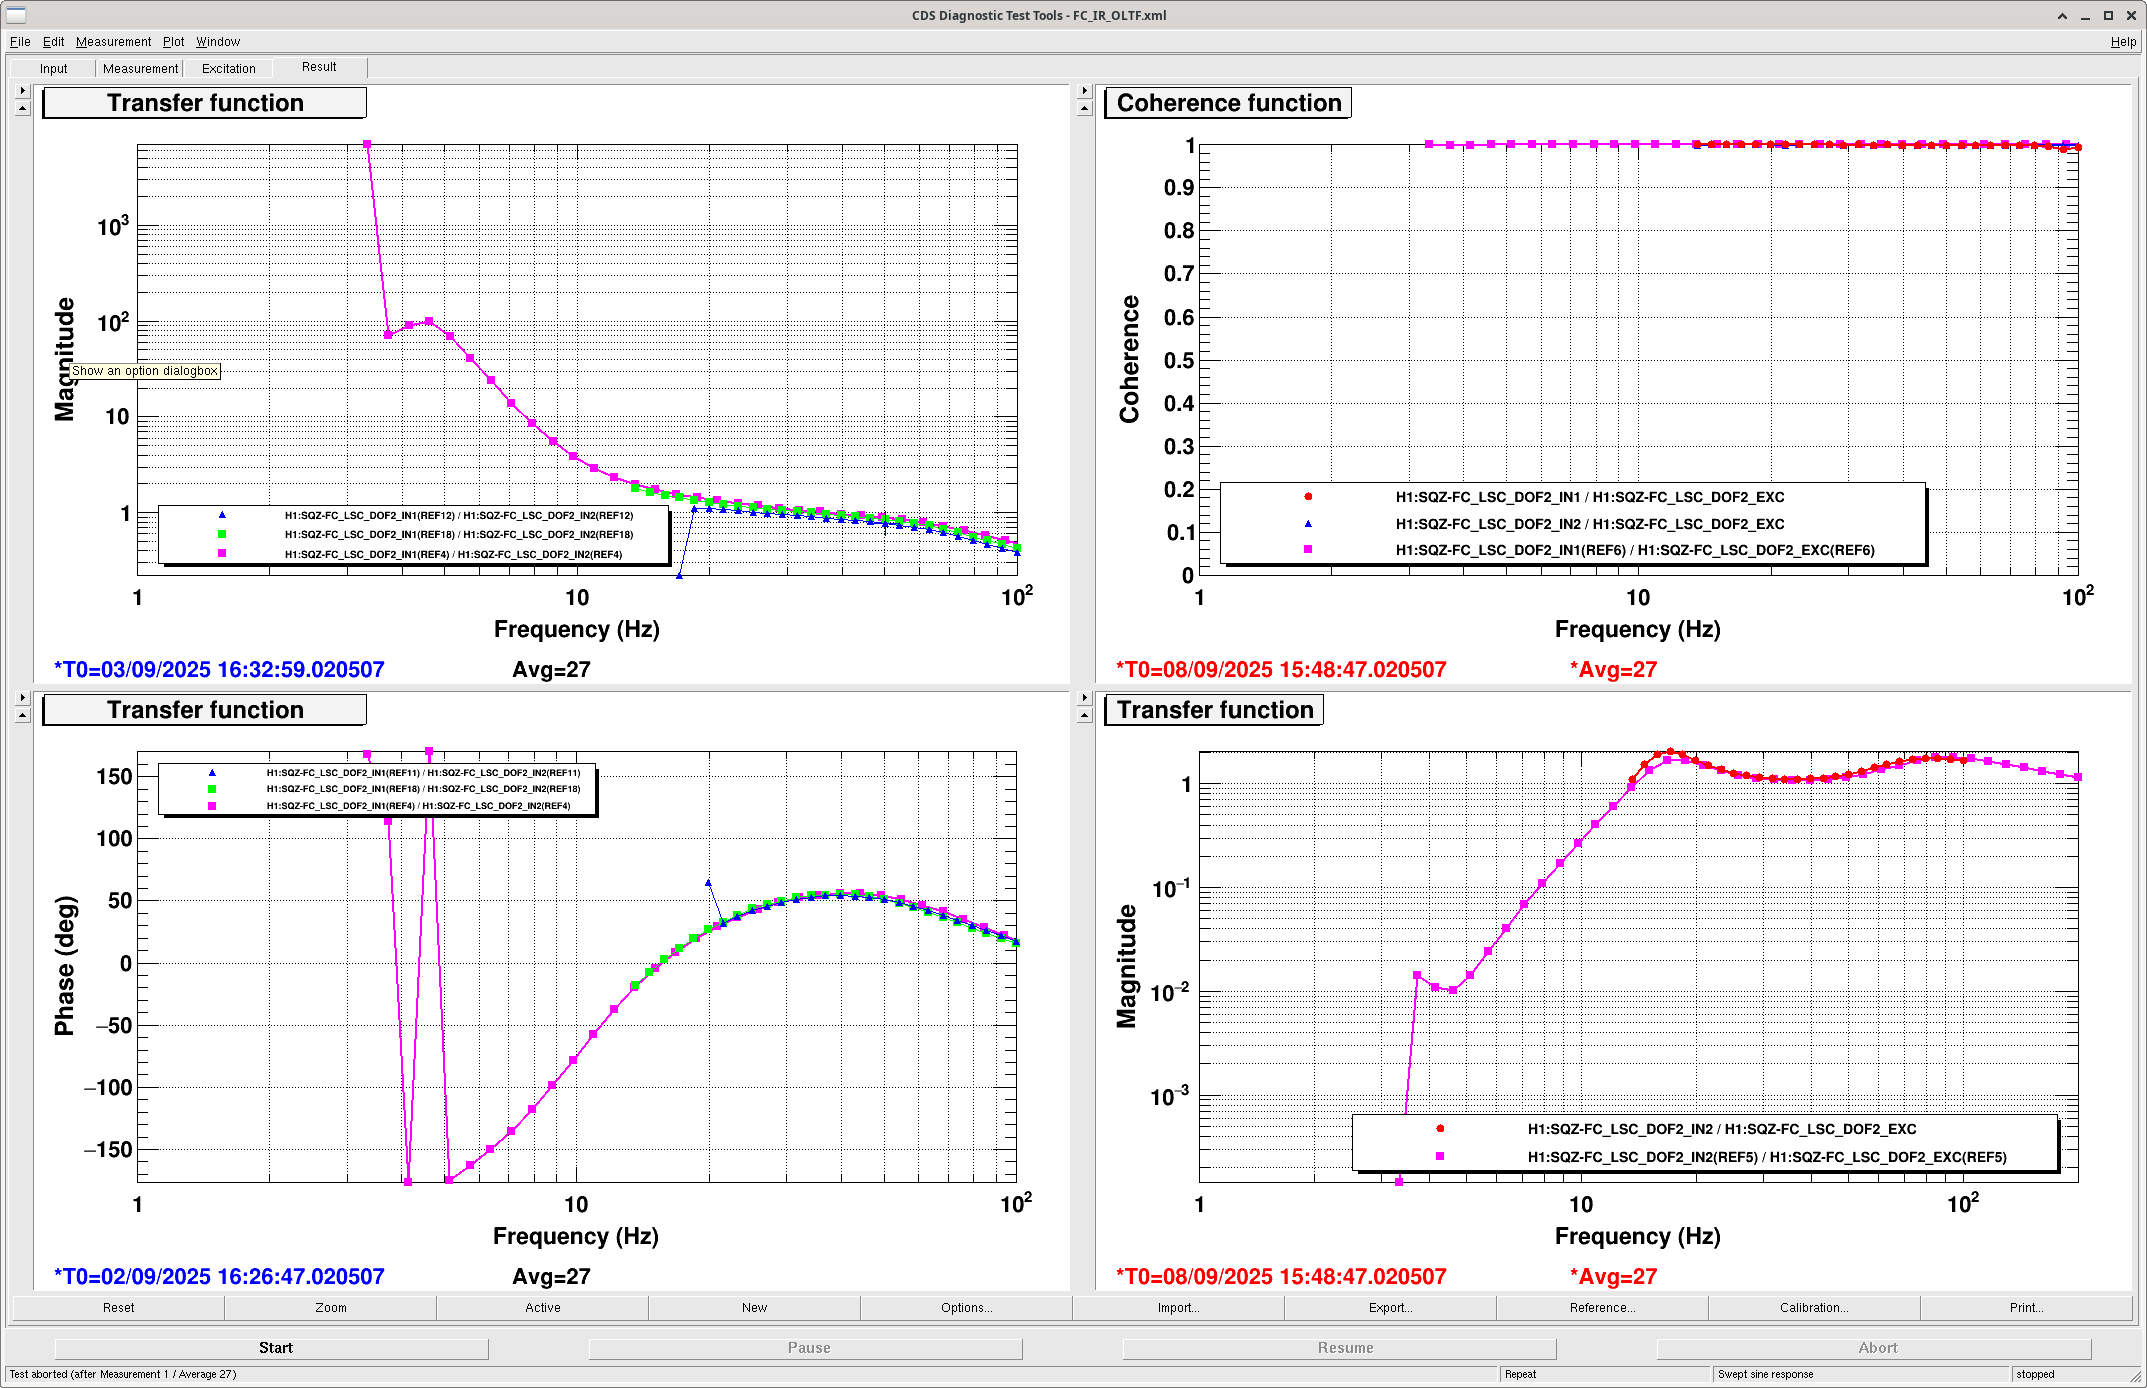The image size is (2147, 1388).
Task: Toggle the Active plot button
Action: 542,1308
